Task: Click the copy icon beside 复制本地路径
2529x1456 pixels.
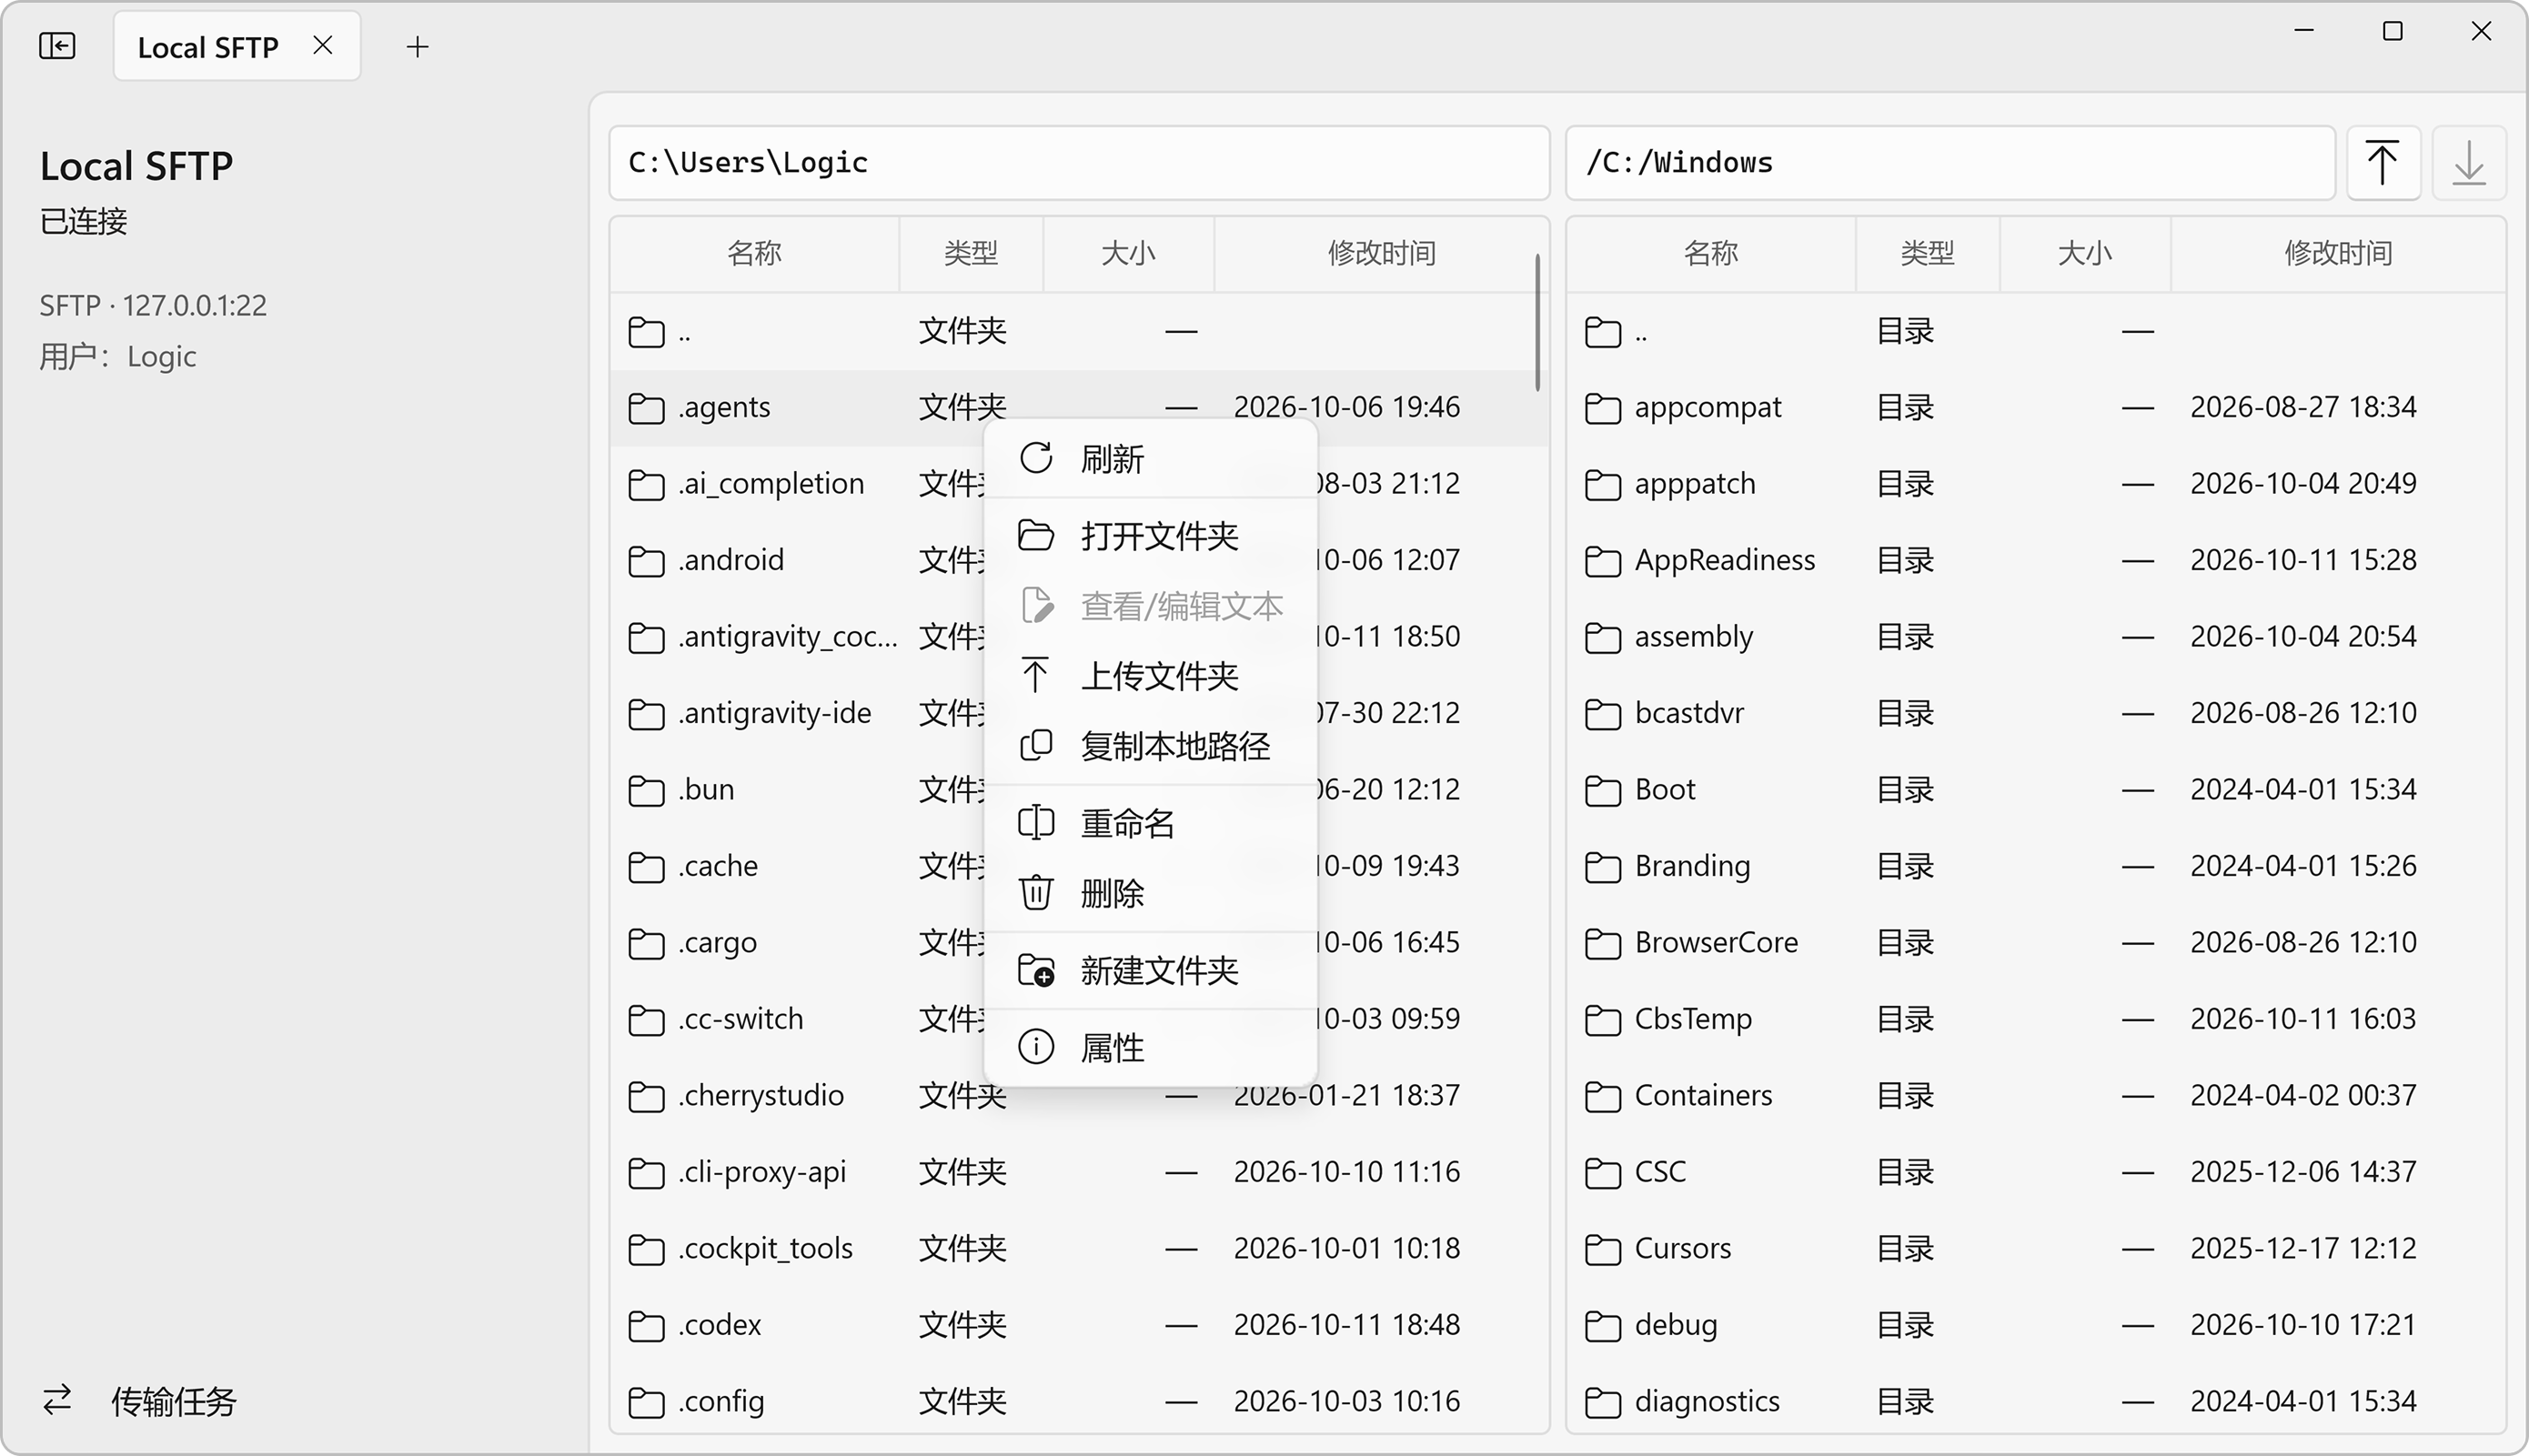Action: [x=1036, y=745]
